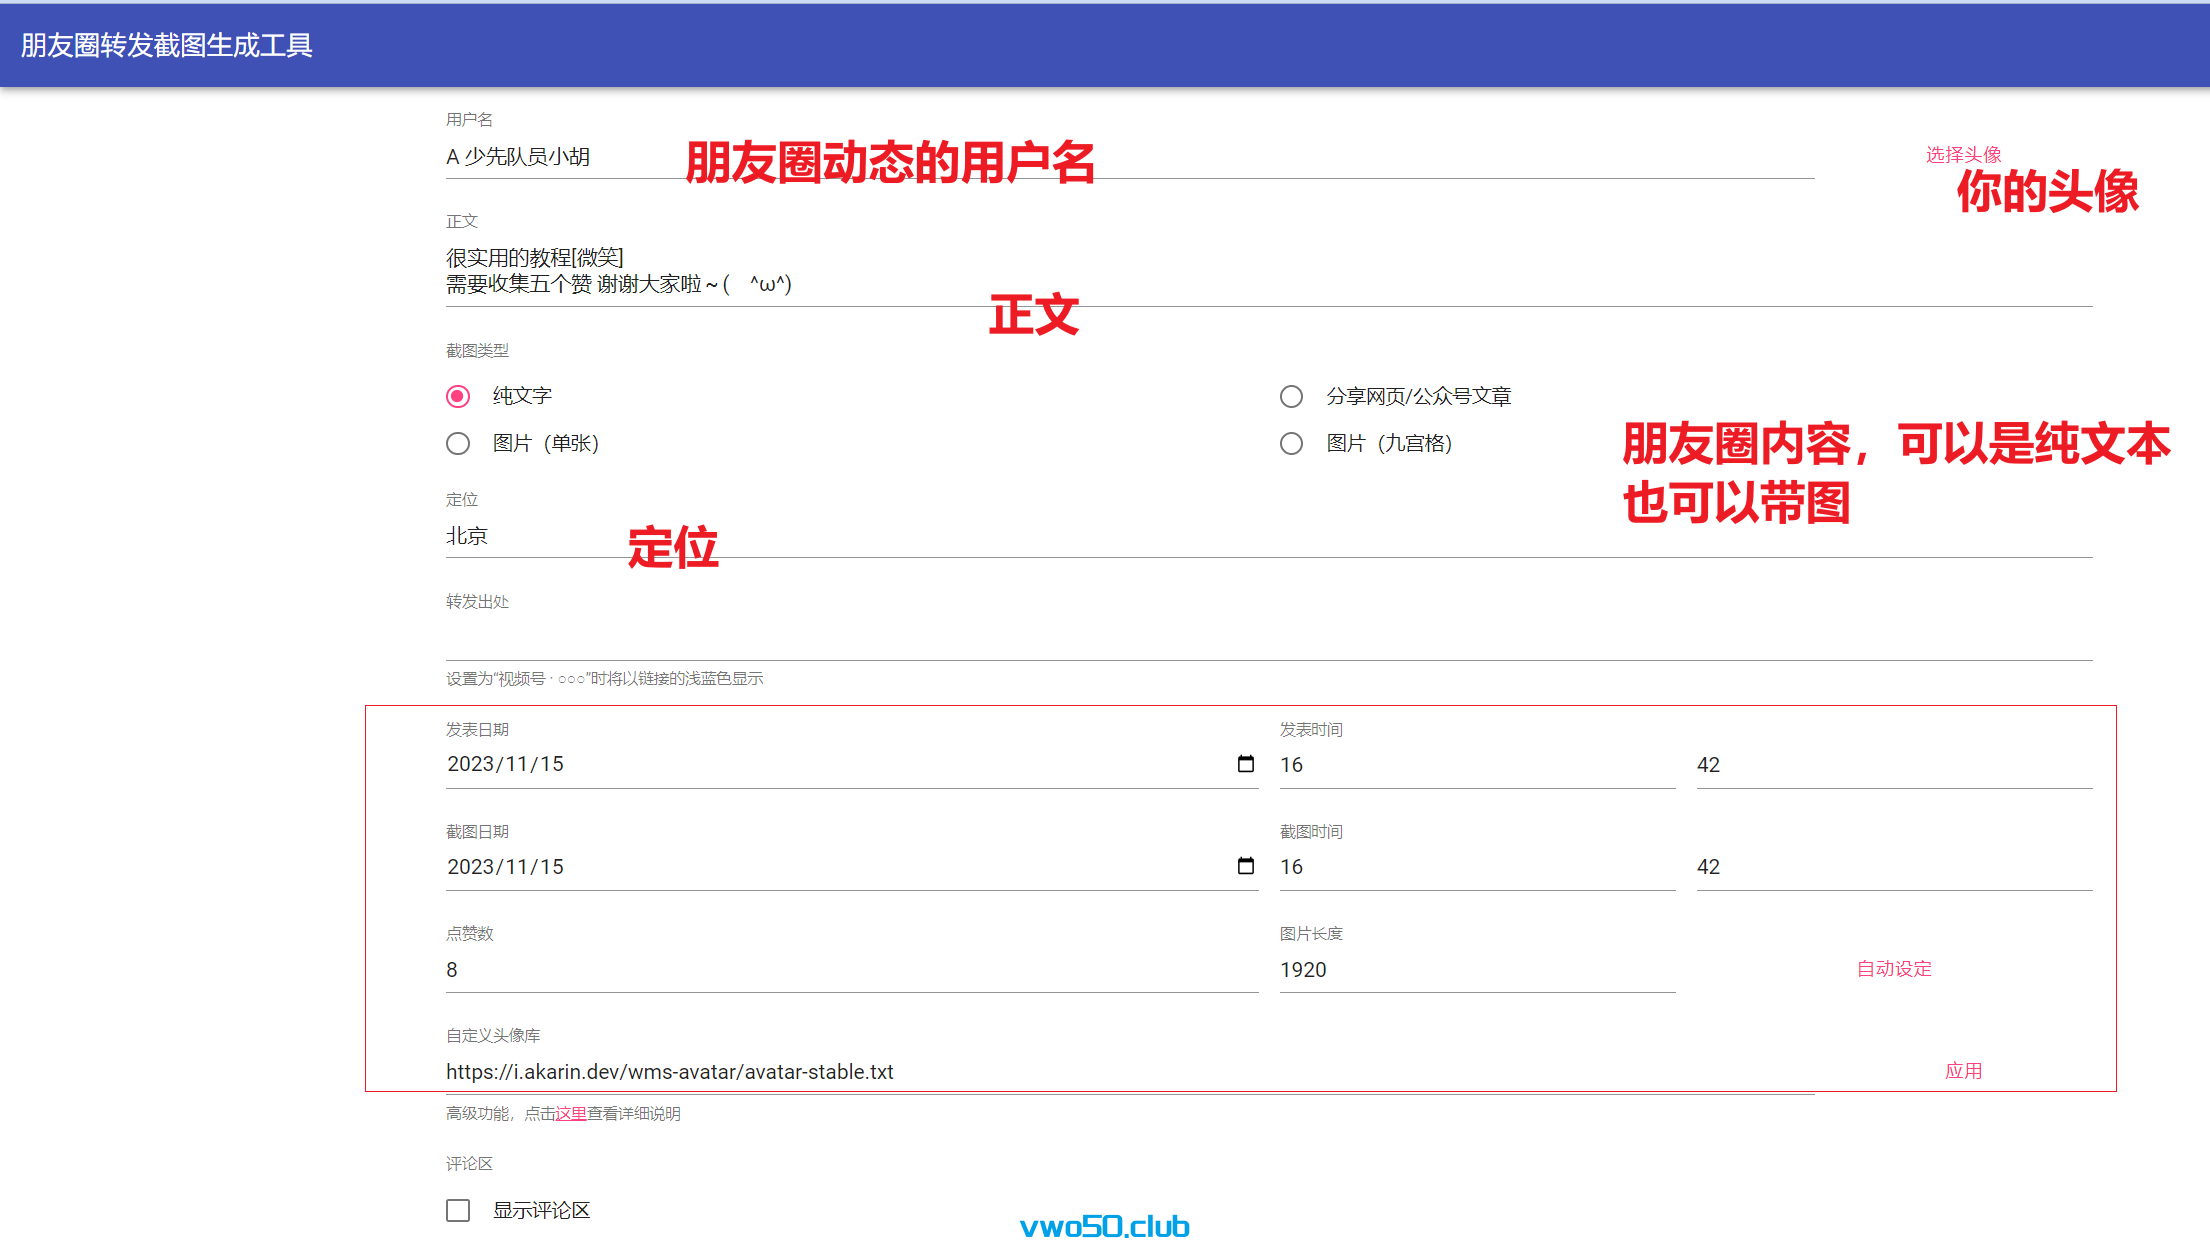Pick 图片（九宫格）radio option
Screen dimensions: 2210x1247
click(x=1291, y=444)
